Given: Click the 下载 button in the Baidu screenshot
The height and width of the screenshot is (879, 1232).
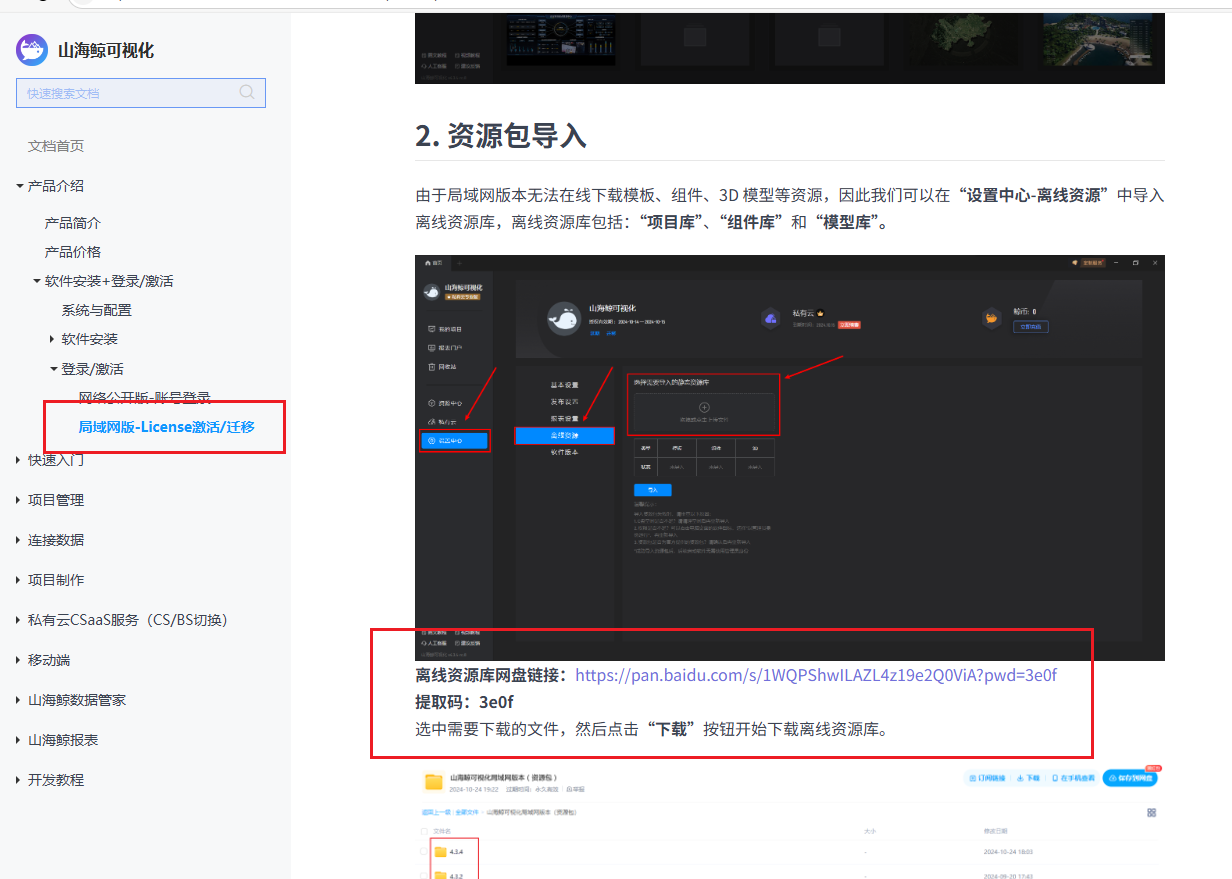Looking at the screenshot, I should [1028, 778].
